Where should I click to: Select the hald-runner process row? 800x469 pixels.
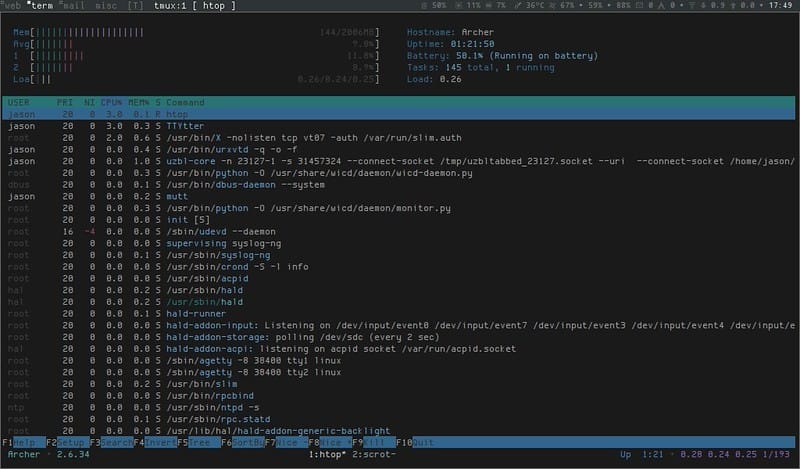click(398, 314)
